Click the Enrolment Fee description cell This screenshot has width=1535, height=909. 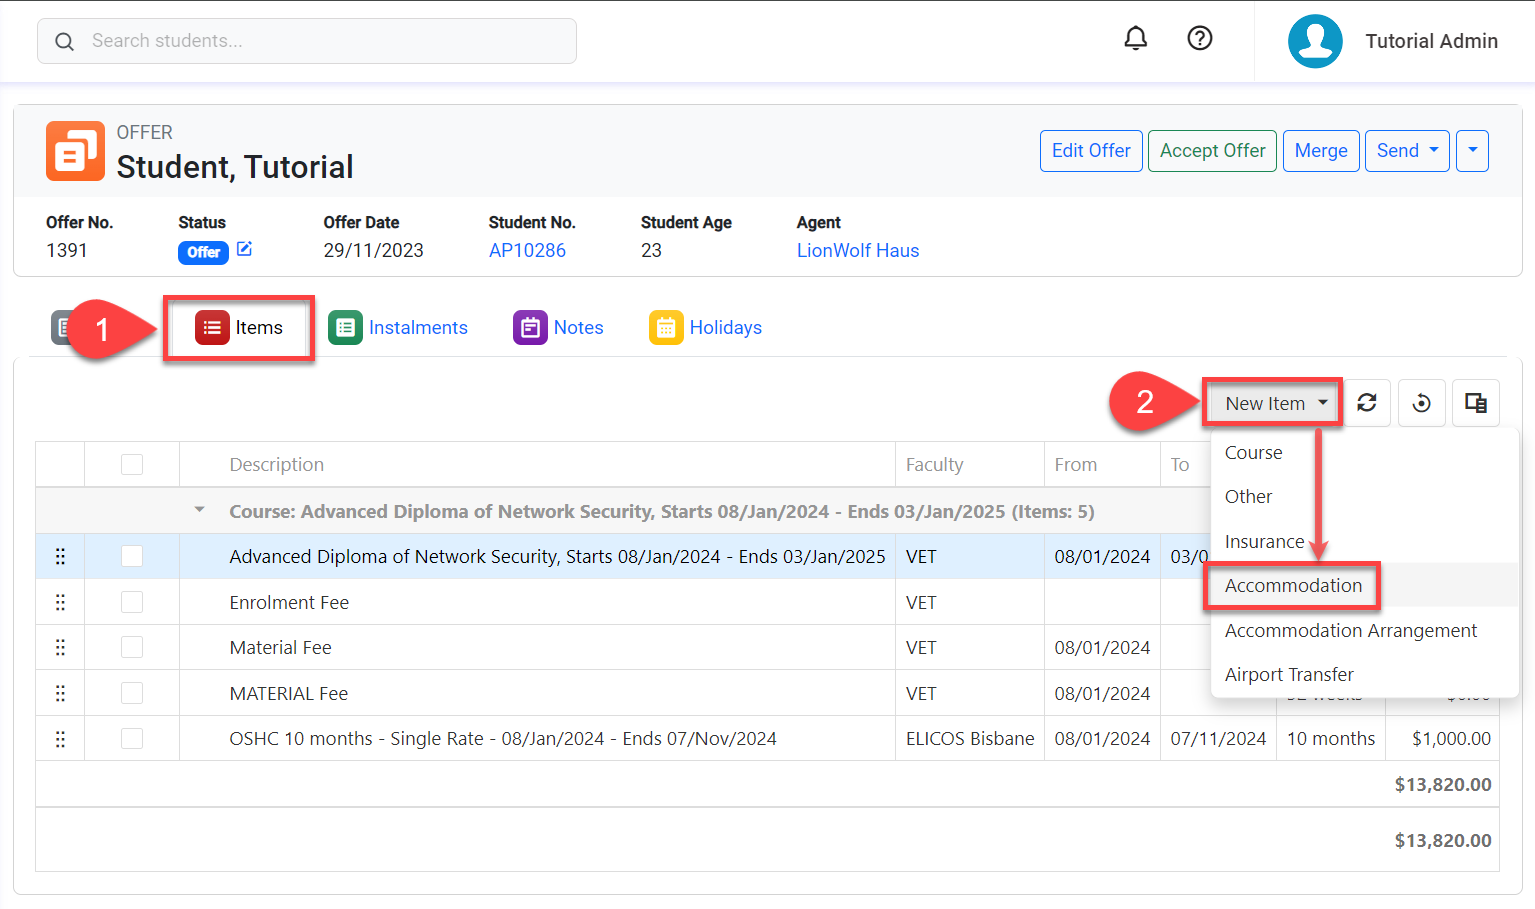537,602
